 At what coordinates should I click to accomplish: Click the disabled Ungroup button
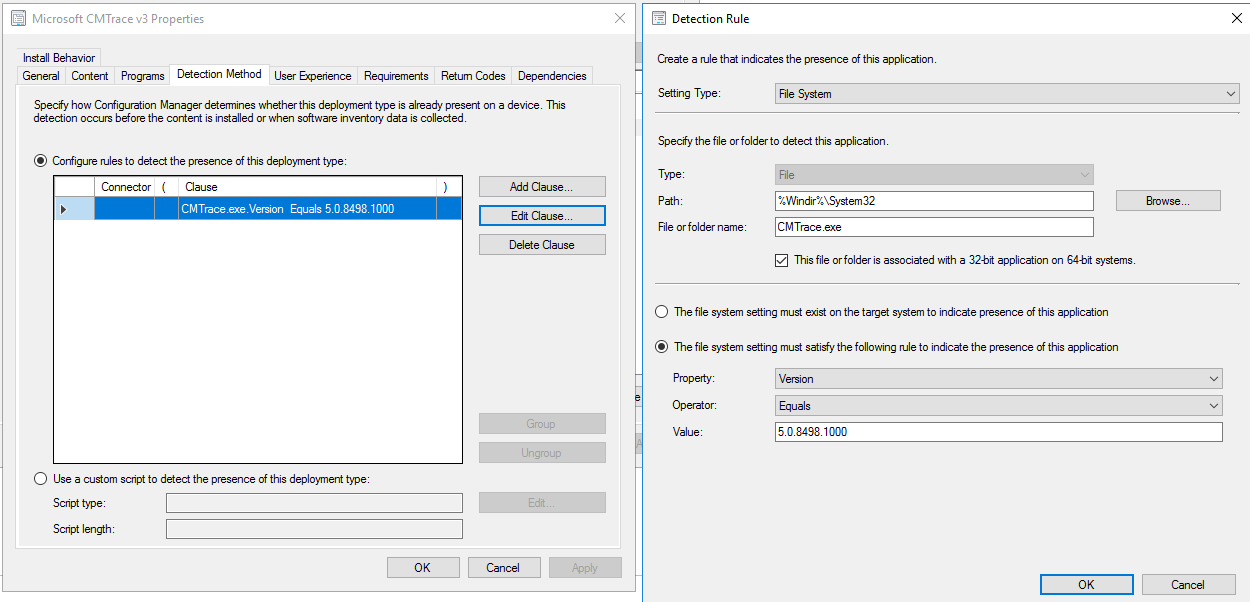point(542,453)
